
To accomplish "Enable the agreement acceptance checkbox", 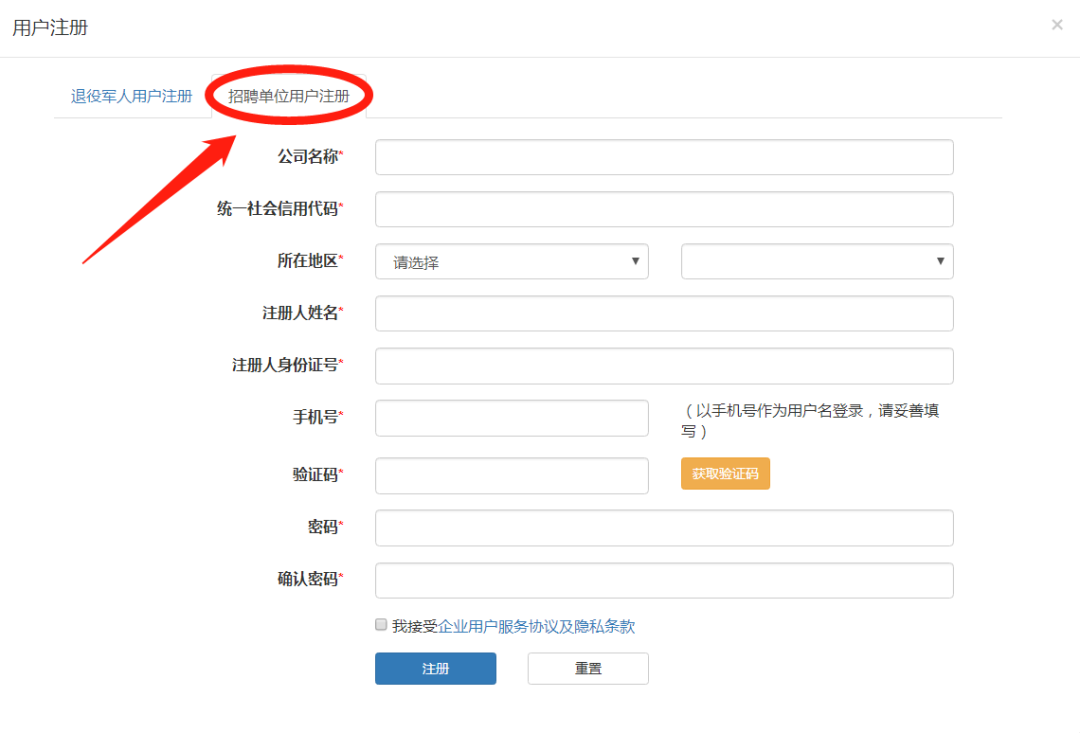I will point(380,623).
